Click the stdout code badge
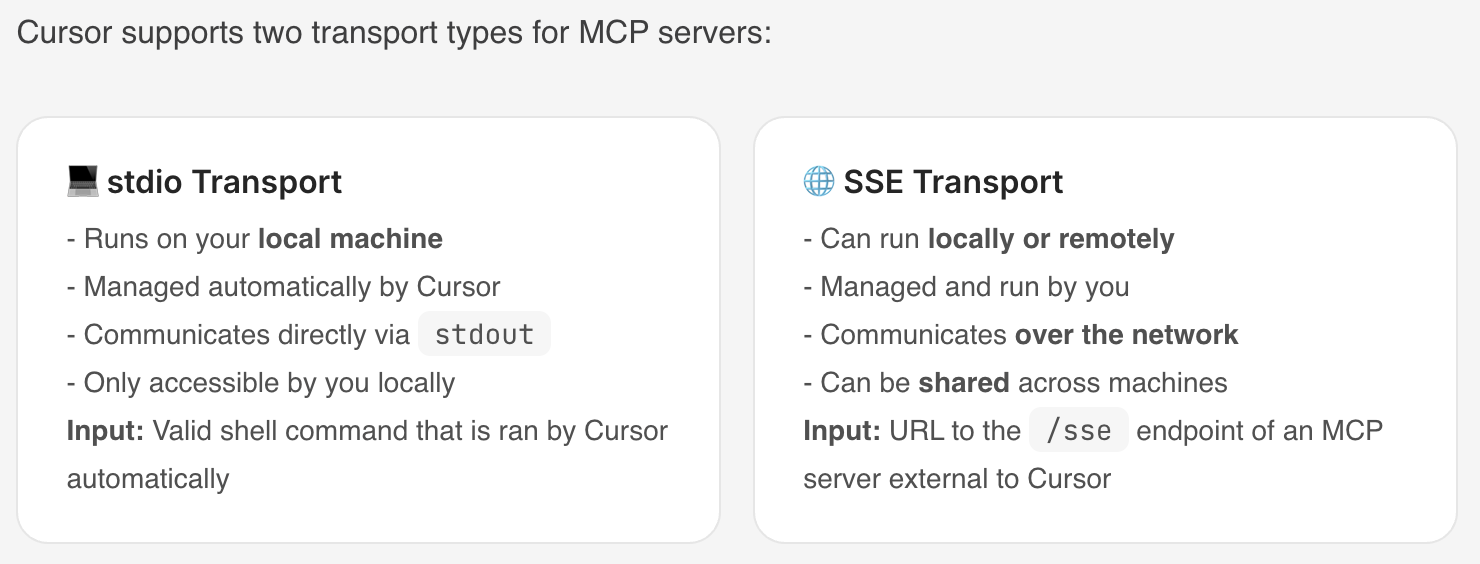 [x=484, y=335]
